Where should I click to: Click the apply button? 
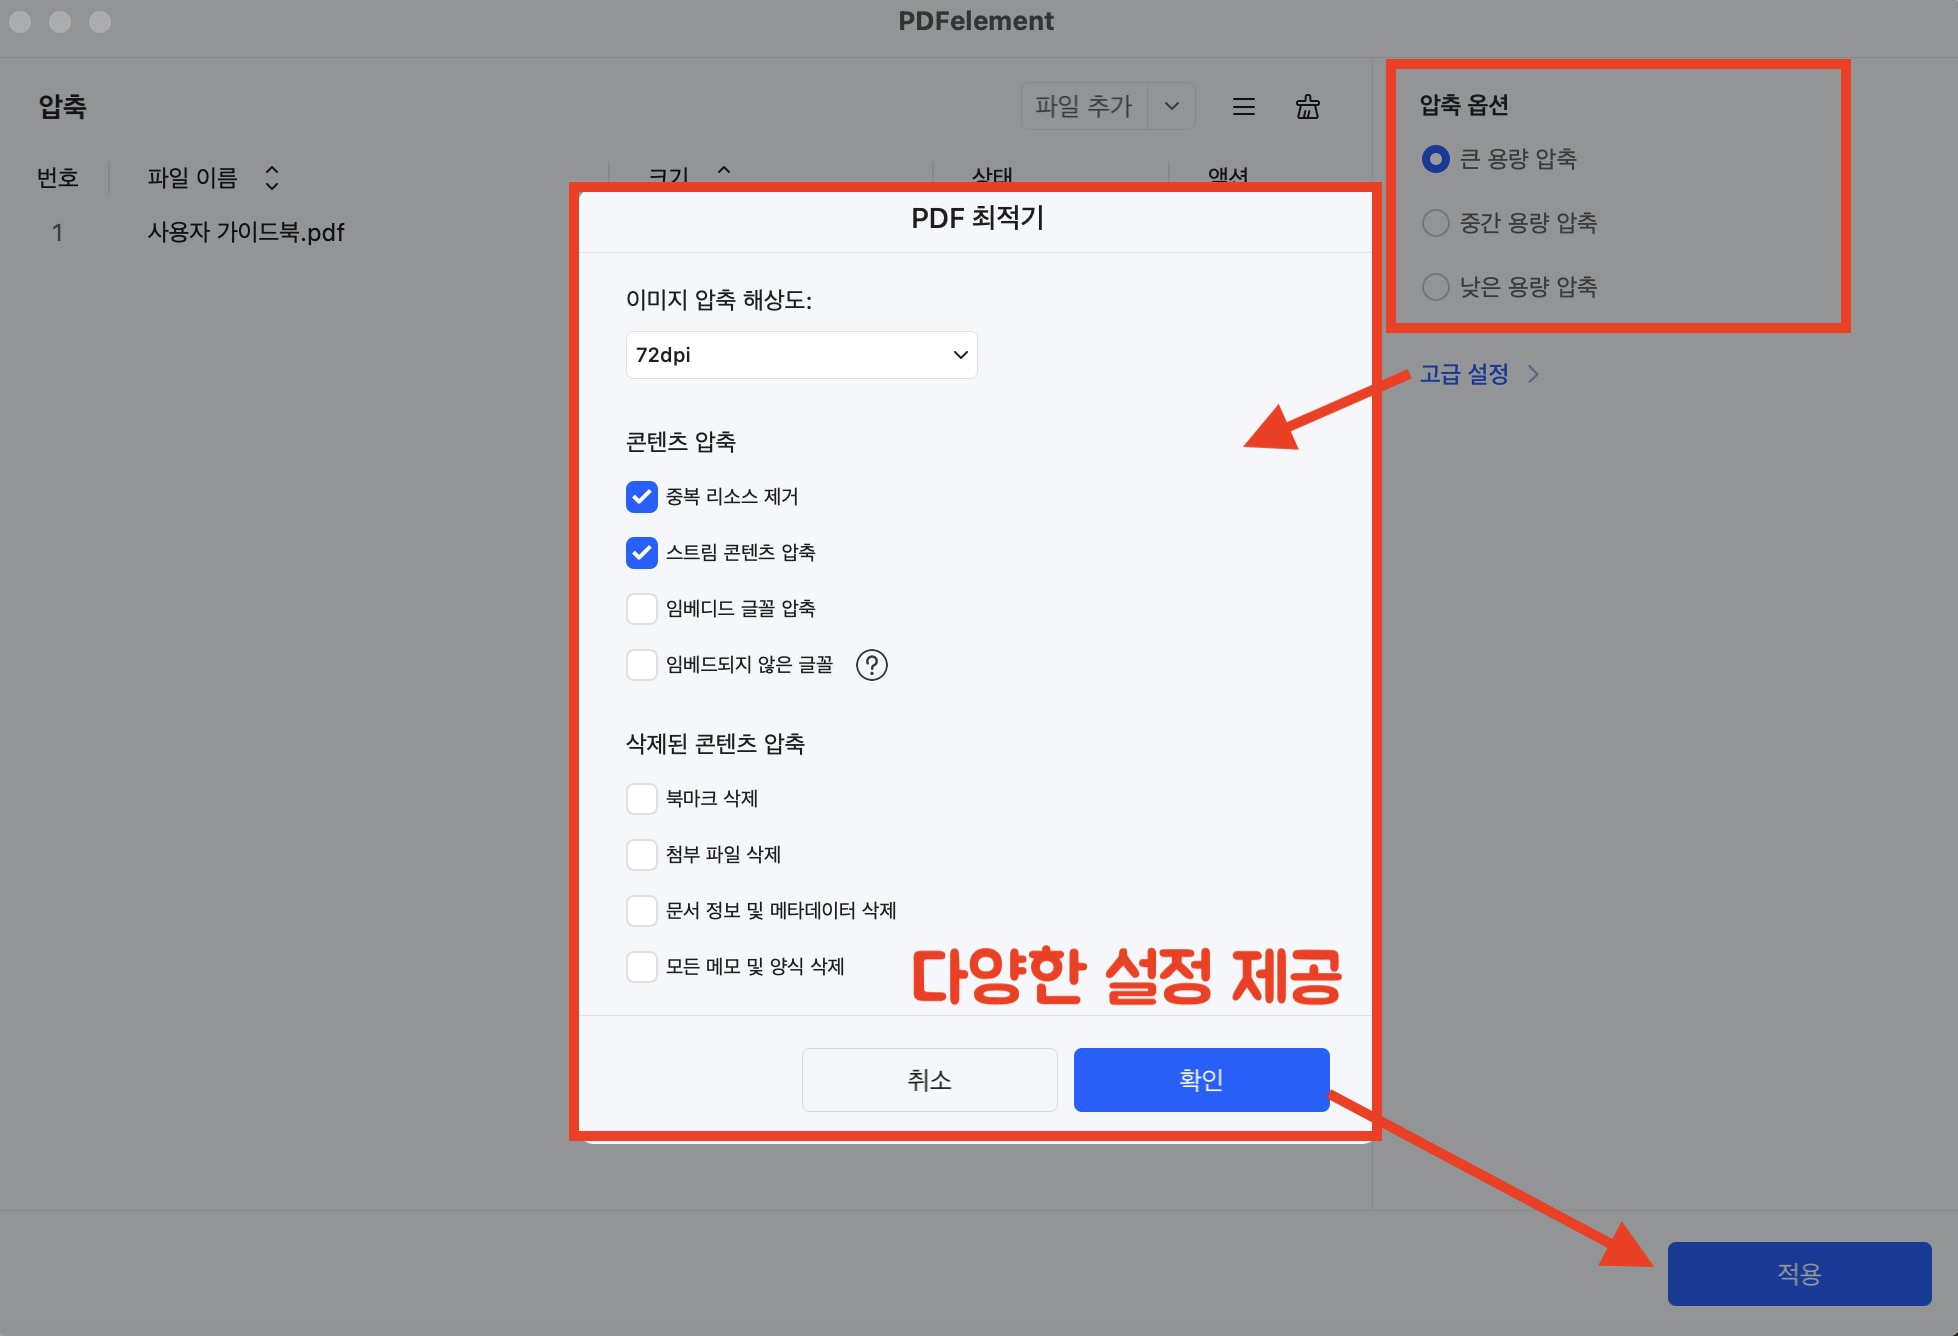[1799, 1274]
